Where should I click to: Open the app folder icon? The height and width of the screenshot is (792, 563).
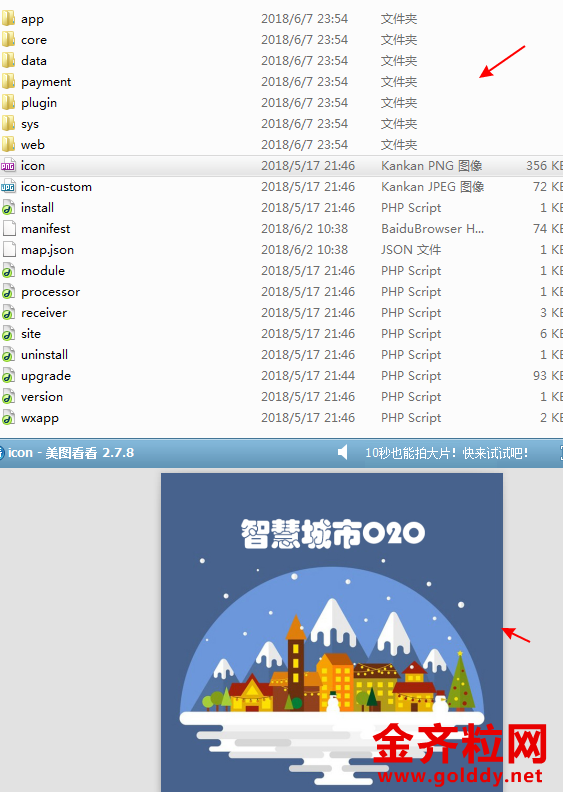point(8,19)
